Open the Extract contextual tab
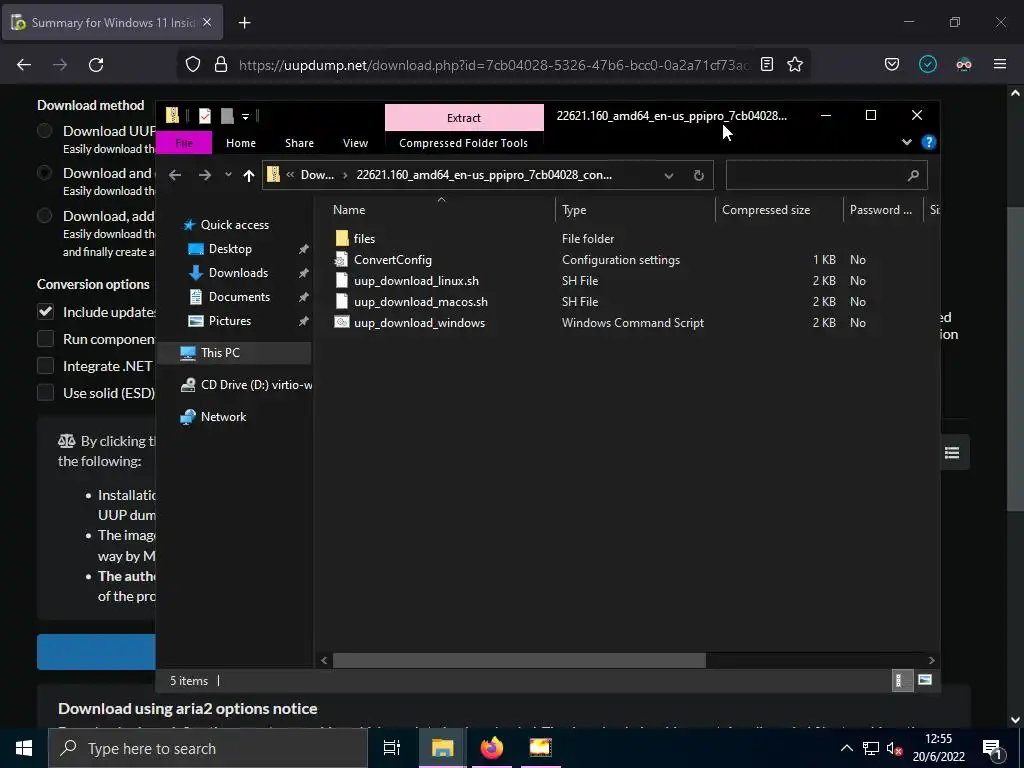 coord(464,118)
